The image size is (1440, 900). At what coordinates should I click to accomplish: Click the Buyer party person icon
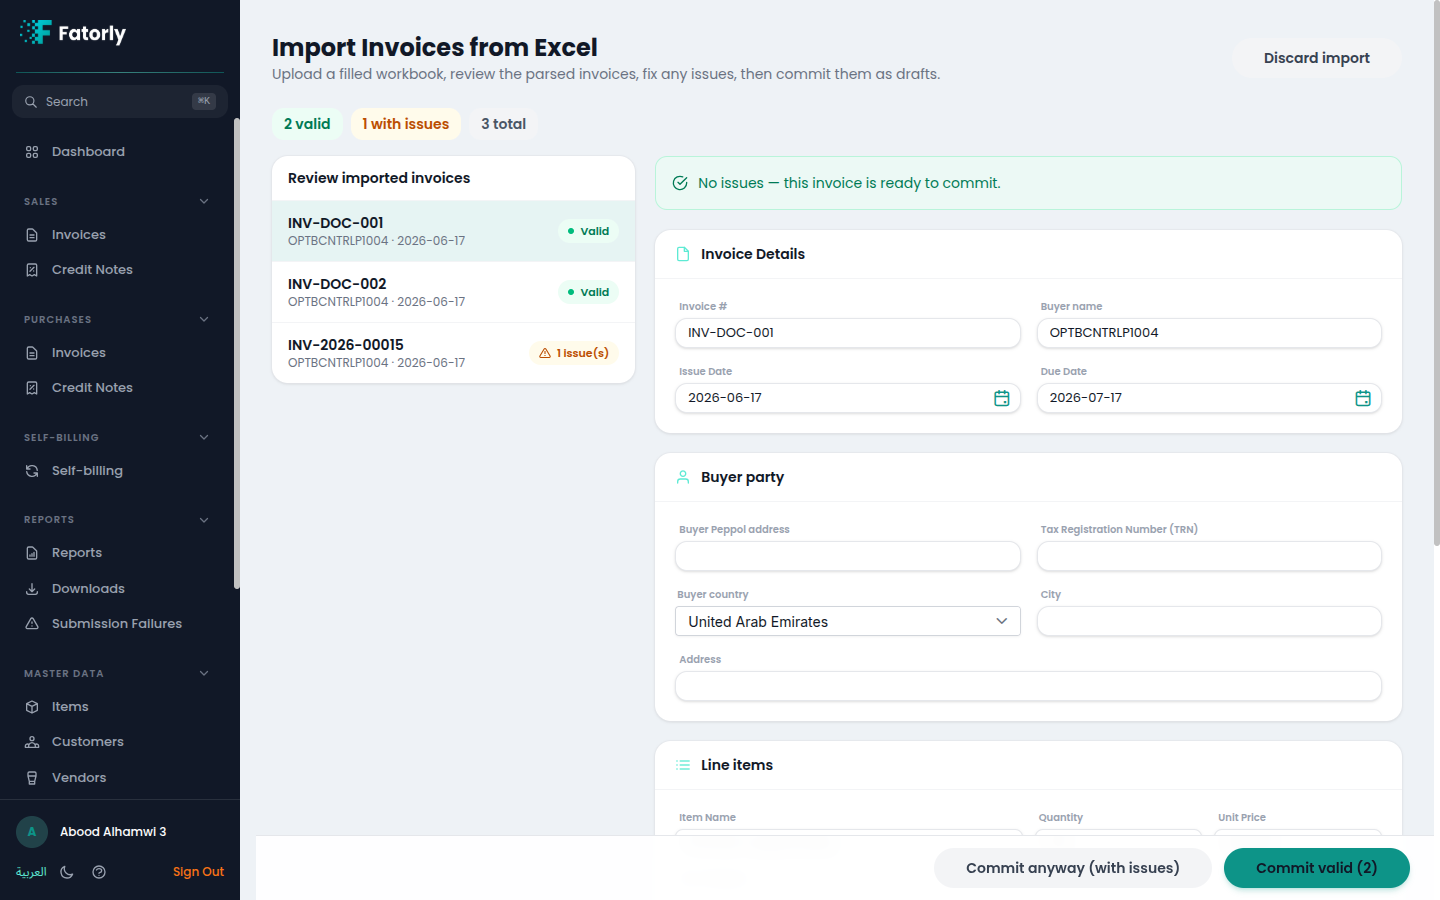683,477
